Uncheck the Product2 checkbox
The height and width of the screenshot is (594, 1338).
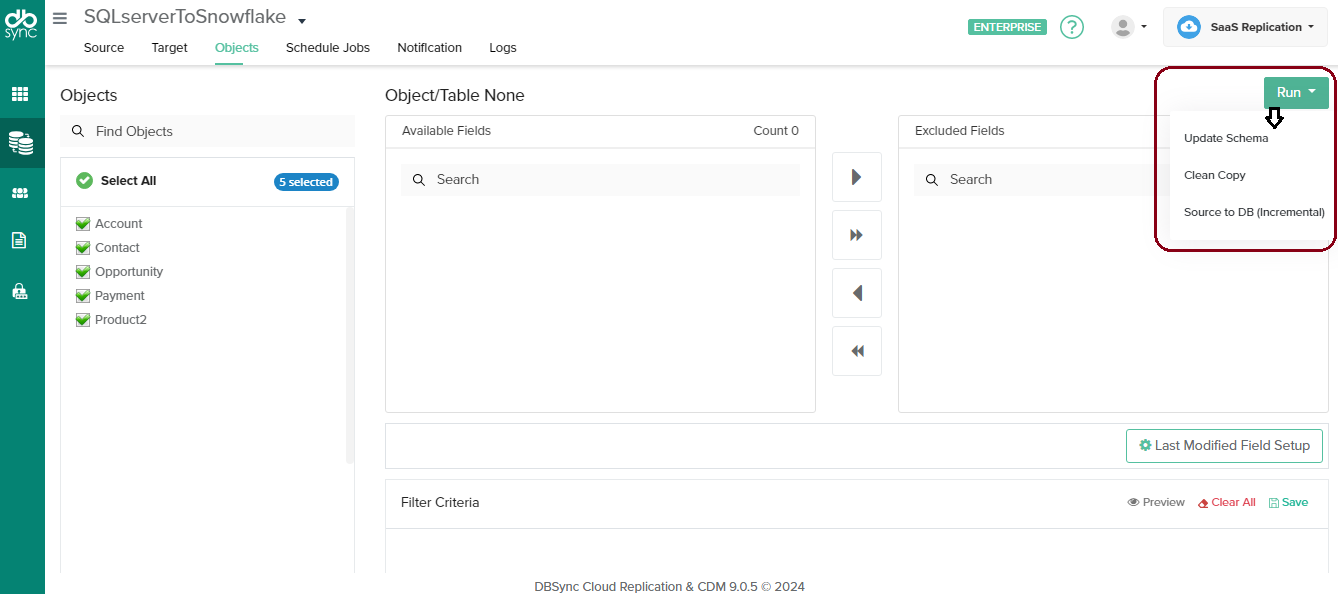tap(82, 319)
